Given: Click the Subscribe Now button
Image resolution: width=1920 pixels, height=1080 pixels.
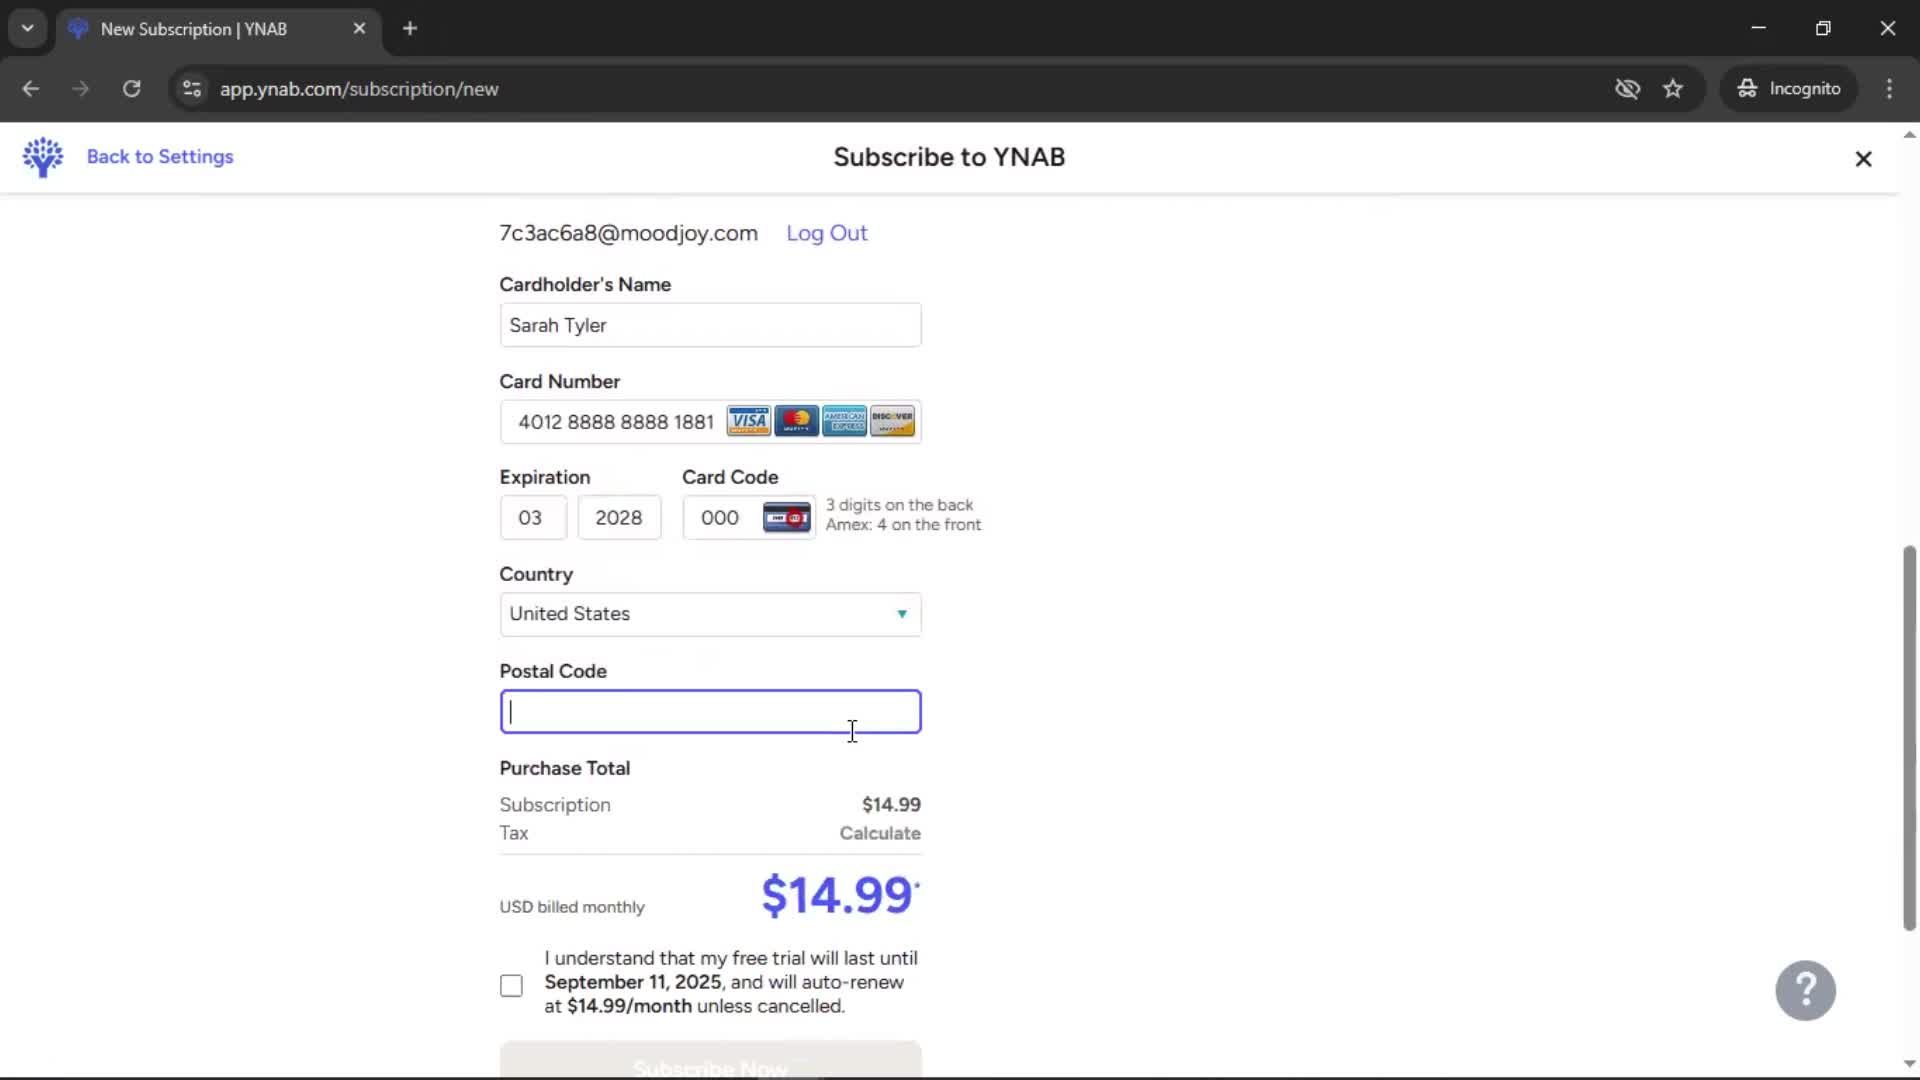Looking at the screenshot, I should [x=710, y=1059].
